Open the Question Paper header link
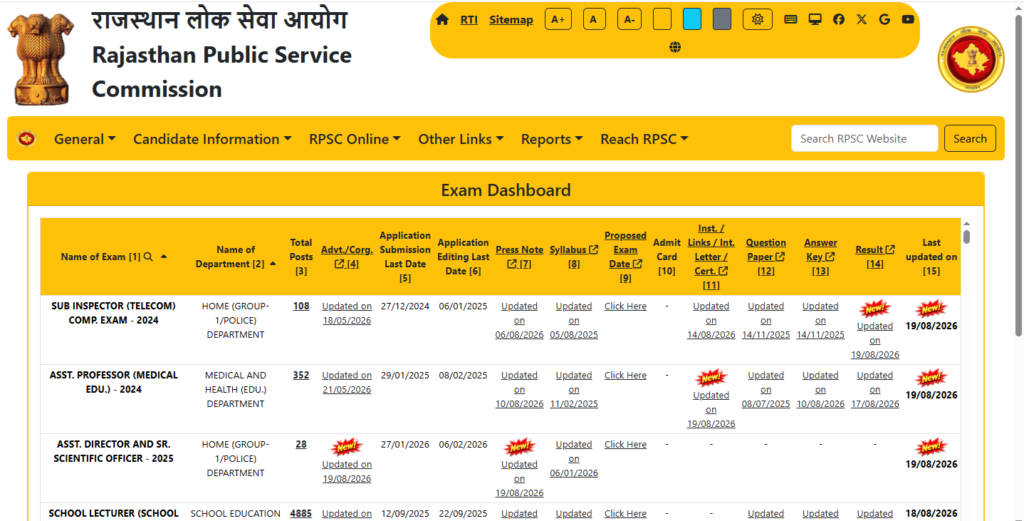 (x=765, y=257)
